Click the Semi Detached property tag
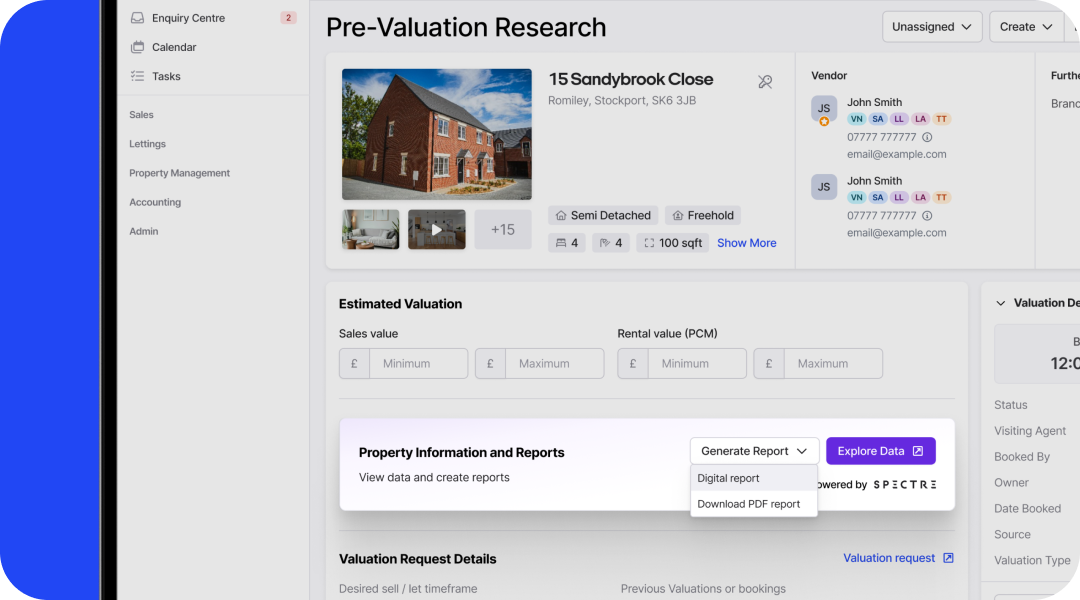 pyautogui.click(x=603, y=215)
